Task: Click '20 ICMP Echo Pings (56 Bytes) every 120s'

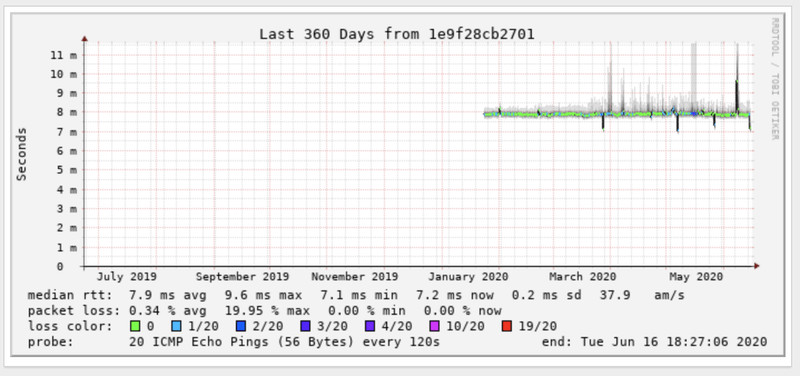Action: [284, 342]
